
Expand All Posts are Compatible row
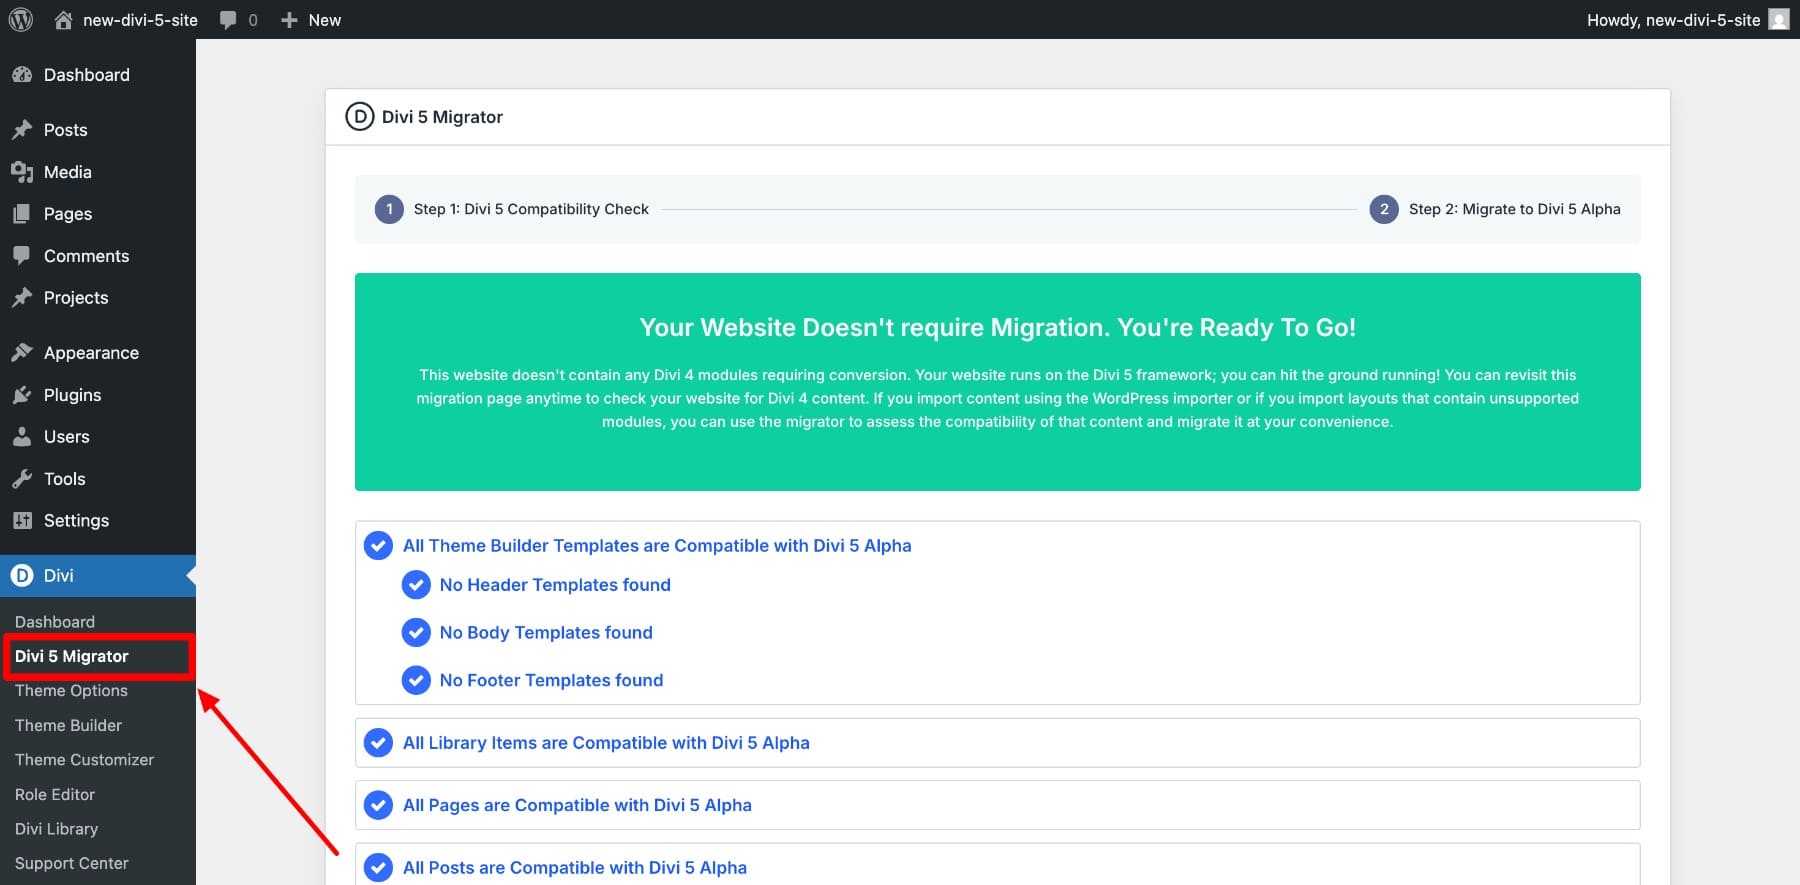point(997,865)
